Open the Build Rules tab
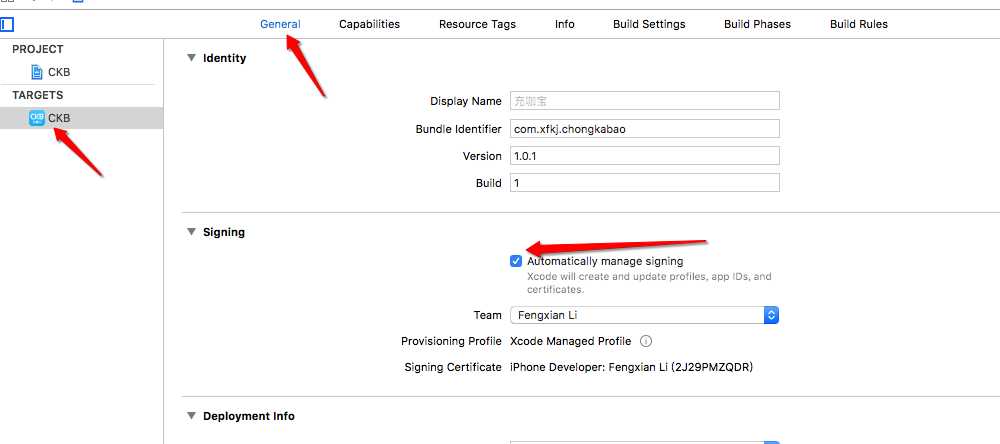 [x=858, y=24]
